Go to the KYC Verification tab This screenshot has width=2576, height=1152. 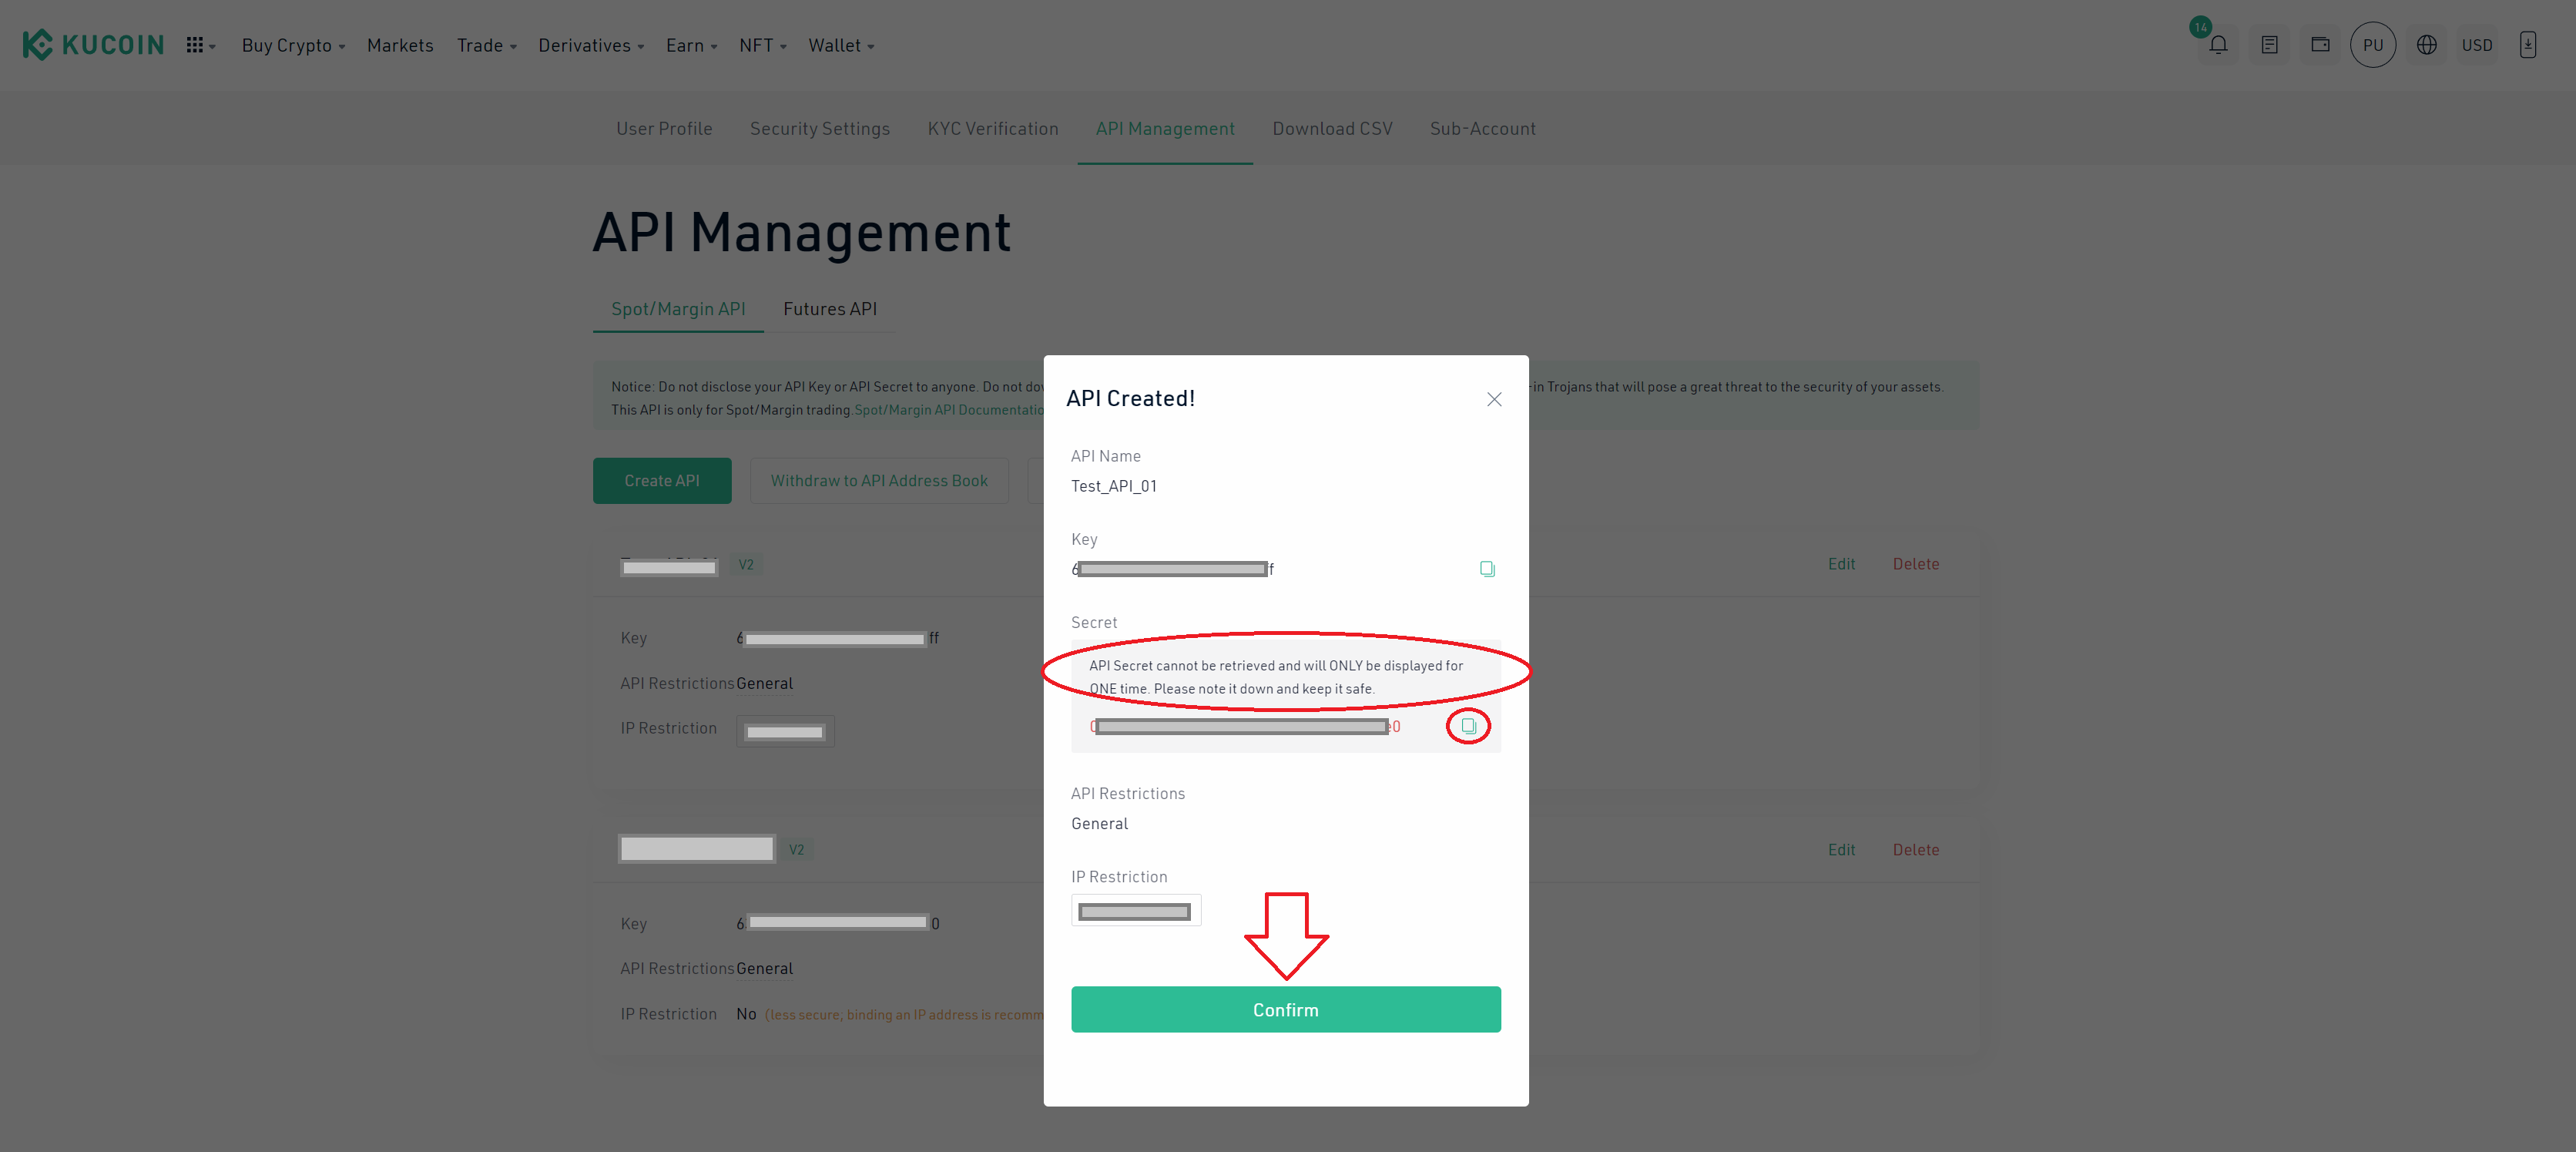click(x=993, y=129)
